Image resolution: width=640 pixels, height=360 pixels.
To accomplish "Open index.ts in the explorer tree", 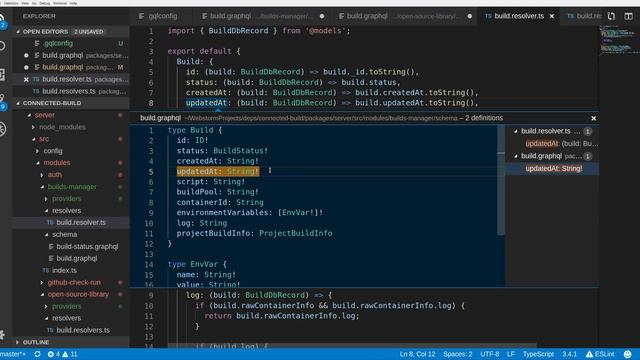I will (71, 270).
